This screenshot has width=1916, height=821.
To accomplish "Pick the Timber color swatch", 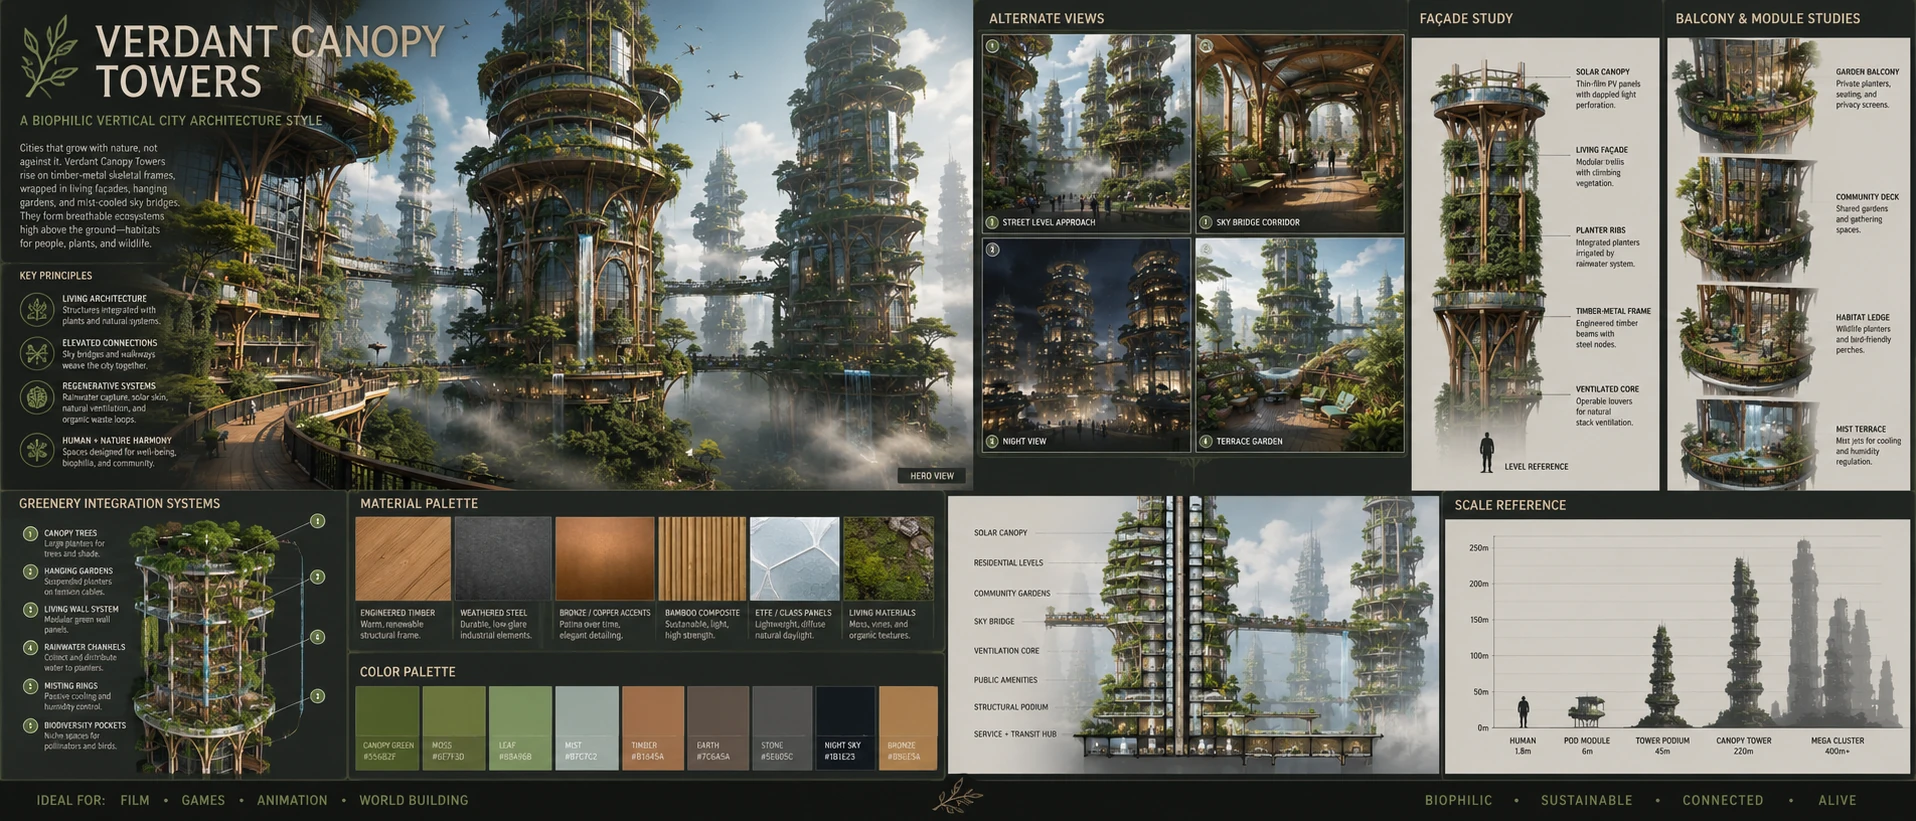I will pos(653,728).
